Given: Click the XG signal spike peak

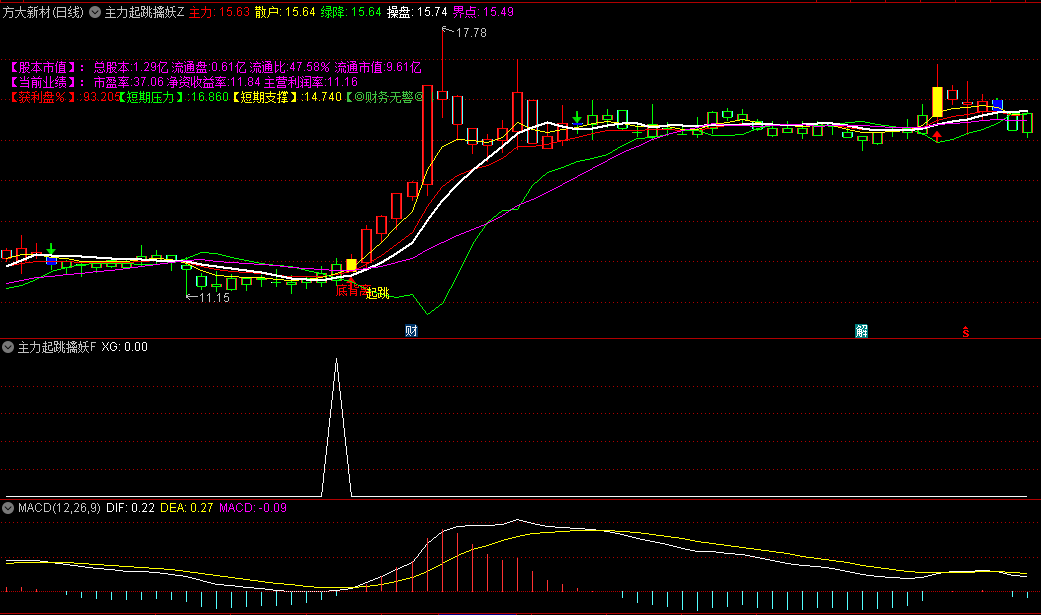Looking at the screenshot, I should (x=336, y=360).
